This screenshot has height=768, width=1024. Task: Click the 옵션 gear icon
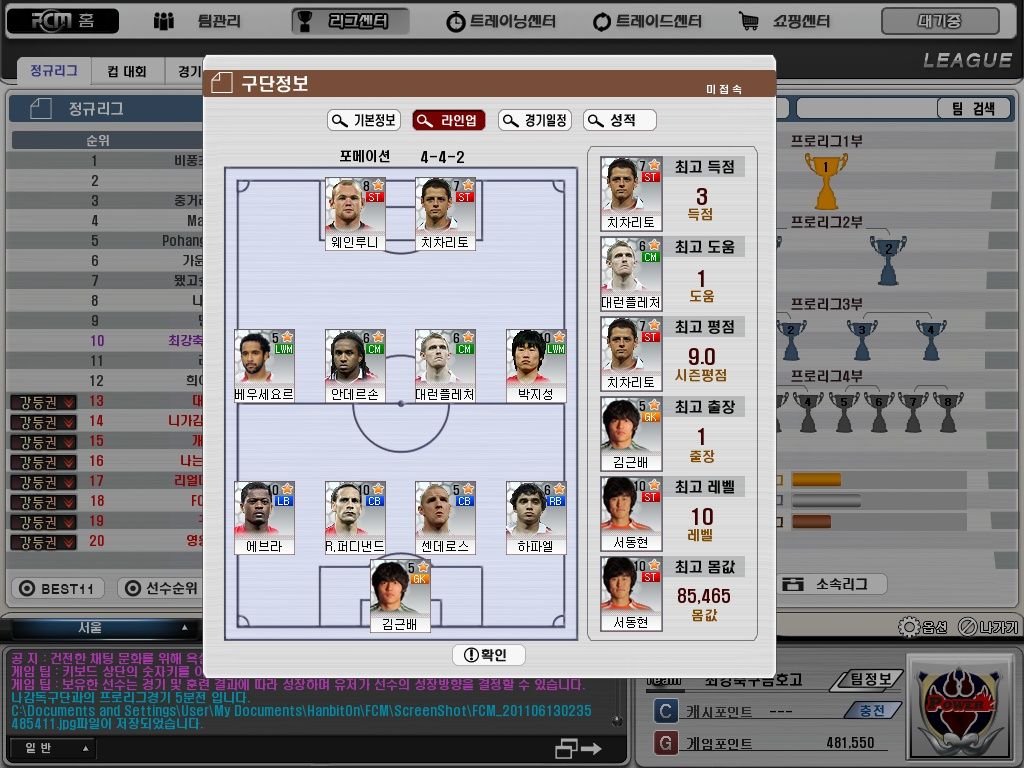pos(908,627)
